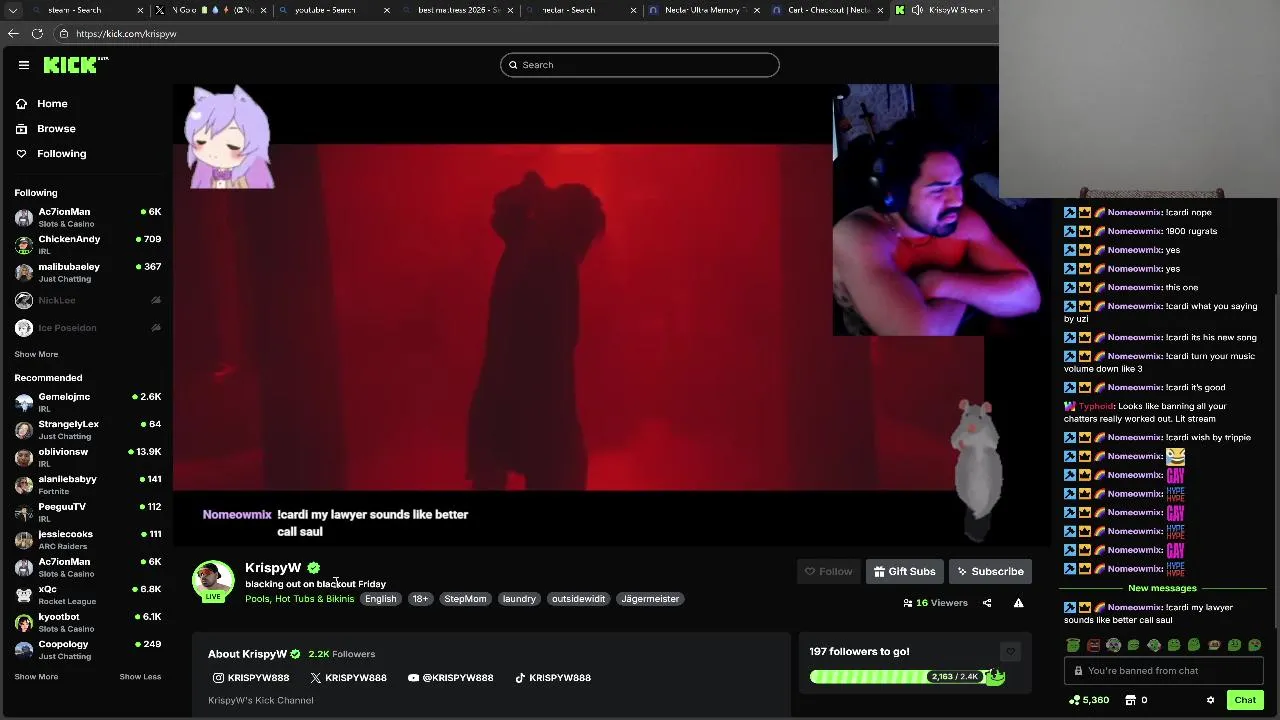Click the green Chat send button
This screenshot has width=1280, height=720.
[1245, 700]
